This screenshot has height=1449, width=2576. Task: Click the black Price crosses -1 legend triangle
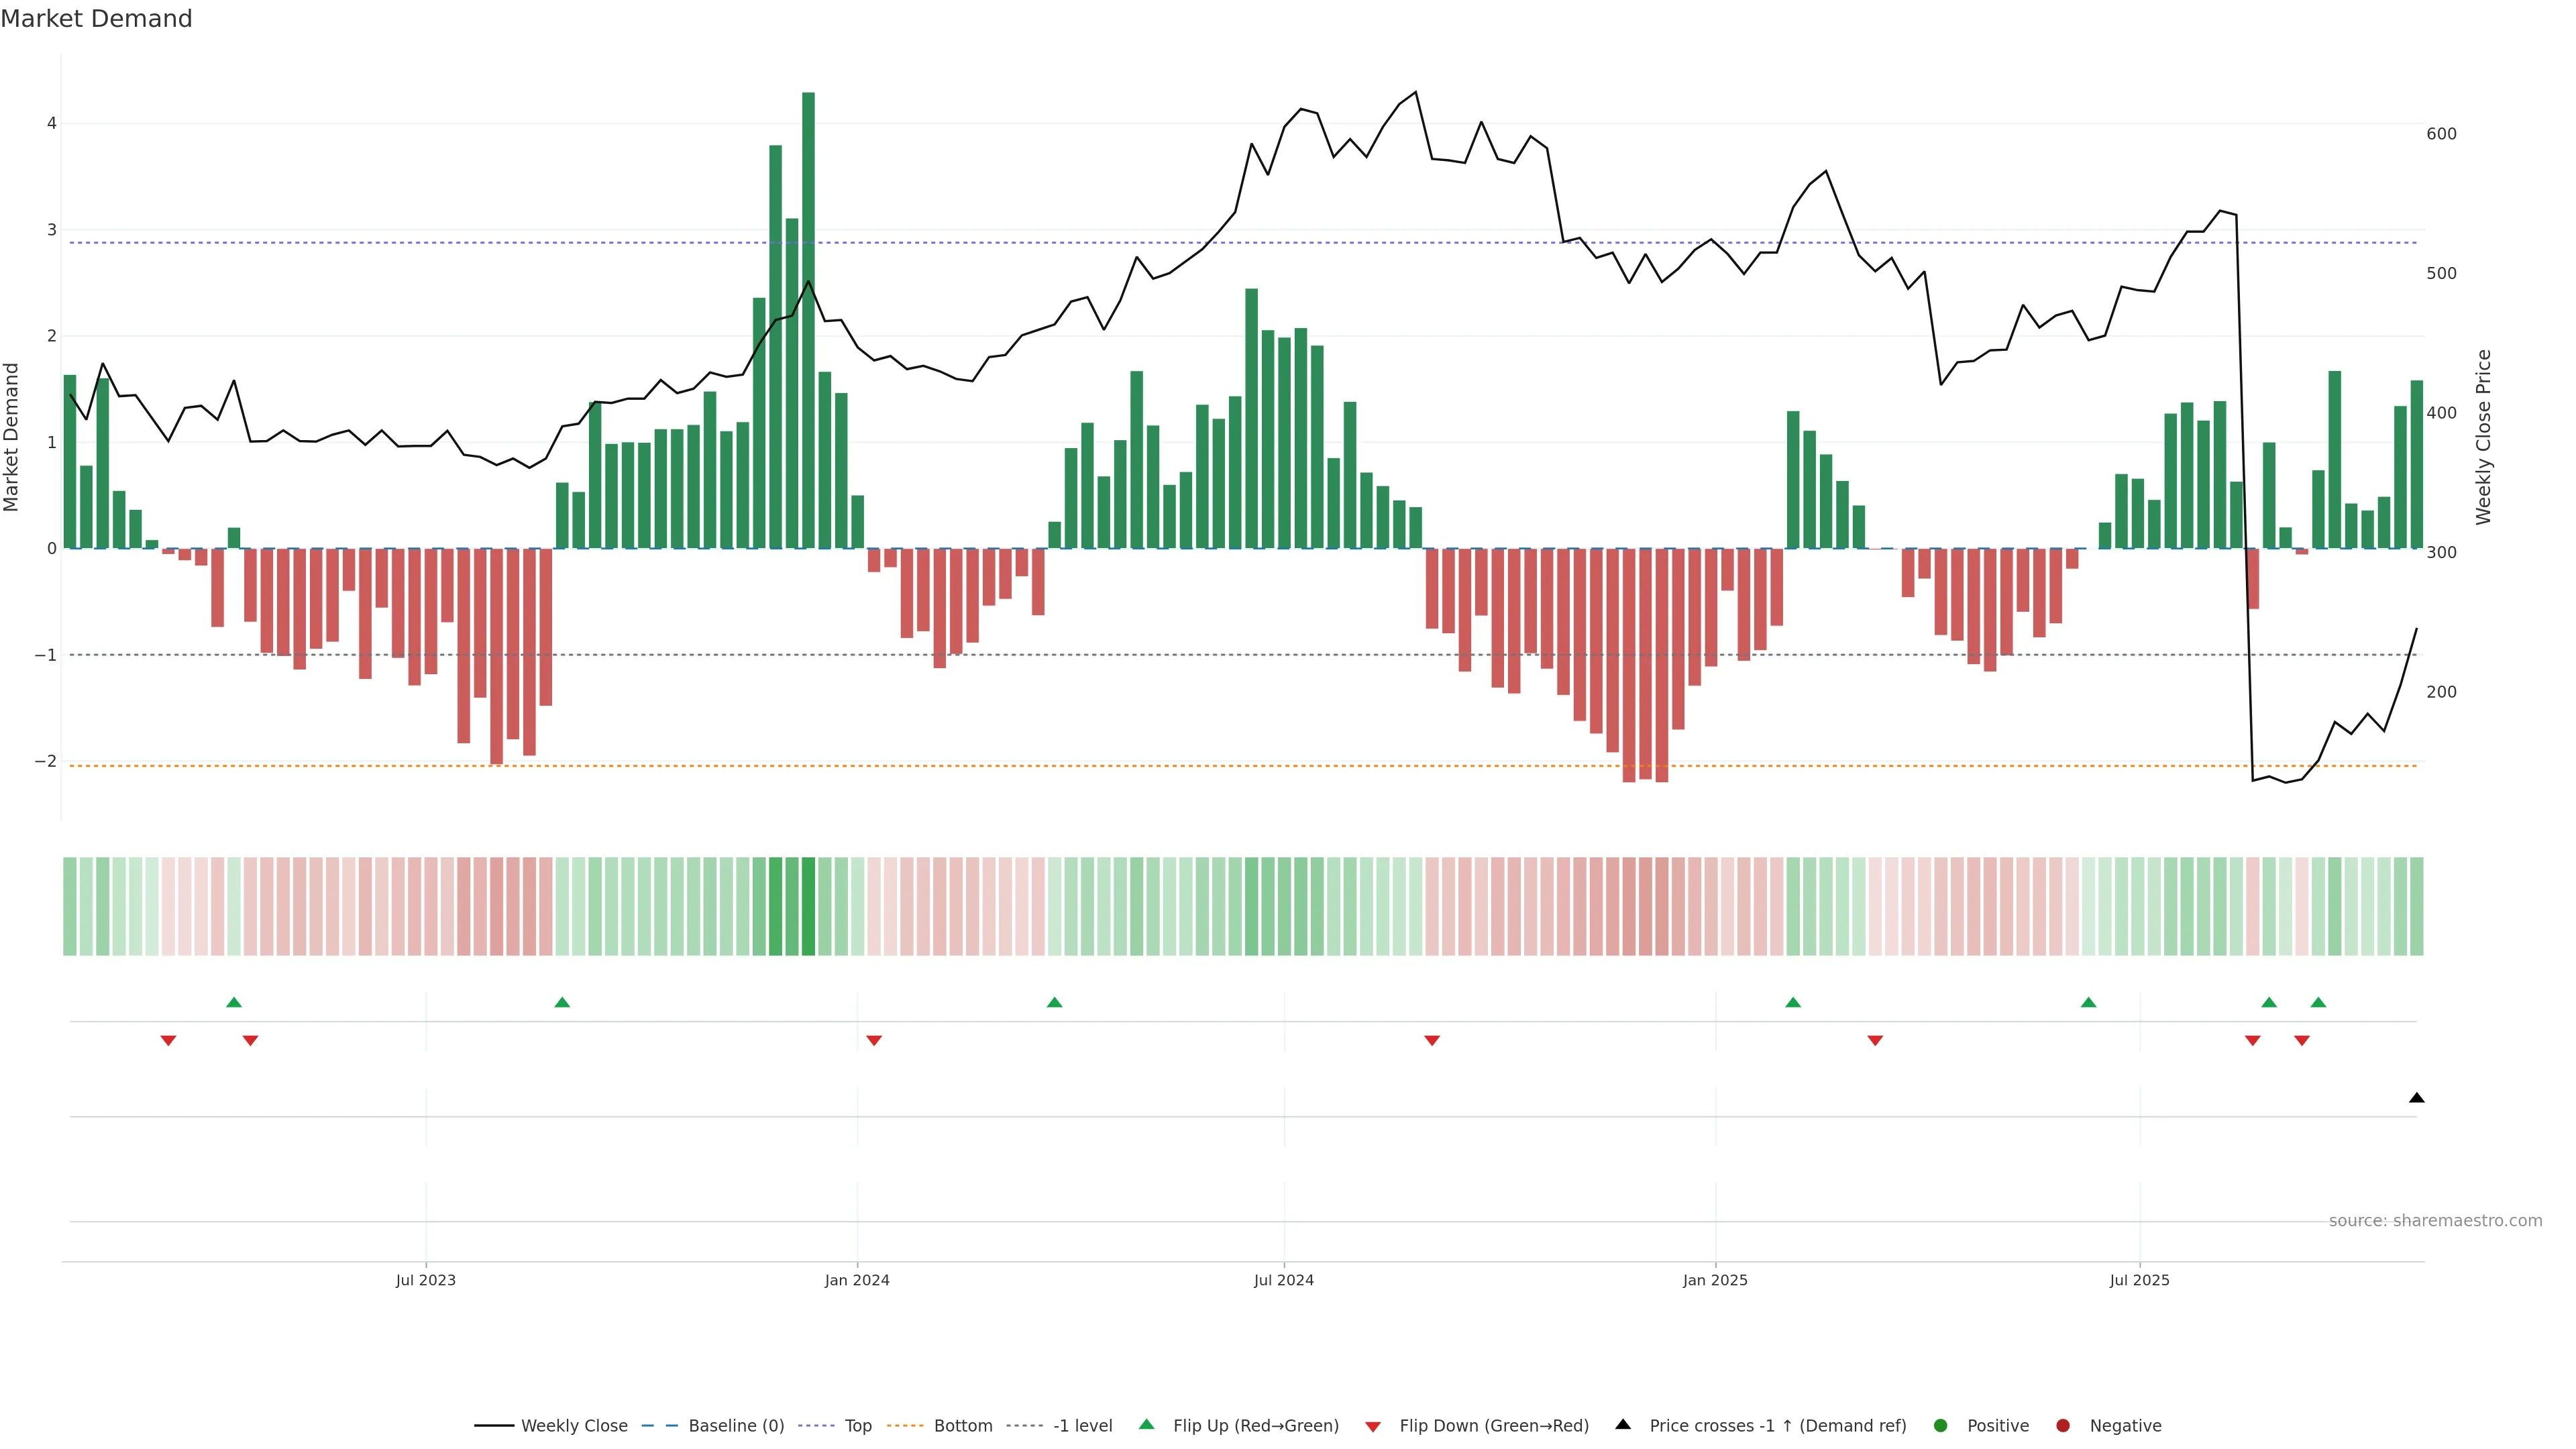click(x=1623, y=1425)
